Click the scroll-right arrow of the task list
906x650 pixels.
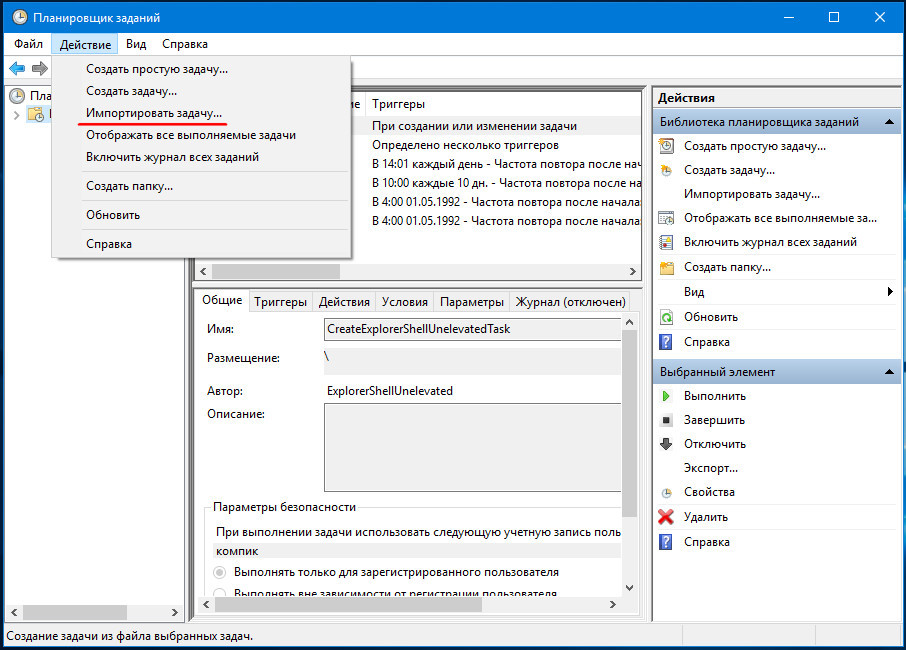point(633,271)
